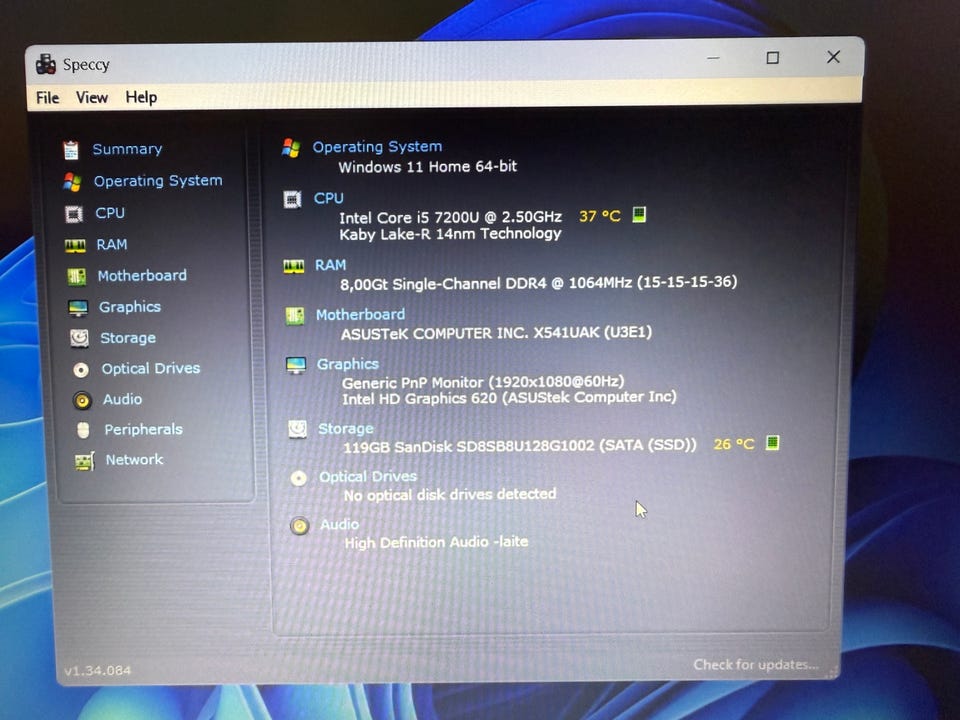Open the View menu
The height and width of the screenshot is (720, 960).
coord(92,97)
